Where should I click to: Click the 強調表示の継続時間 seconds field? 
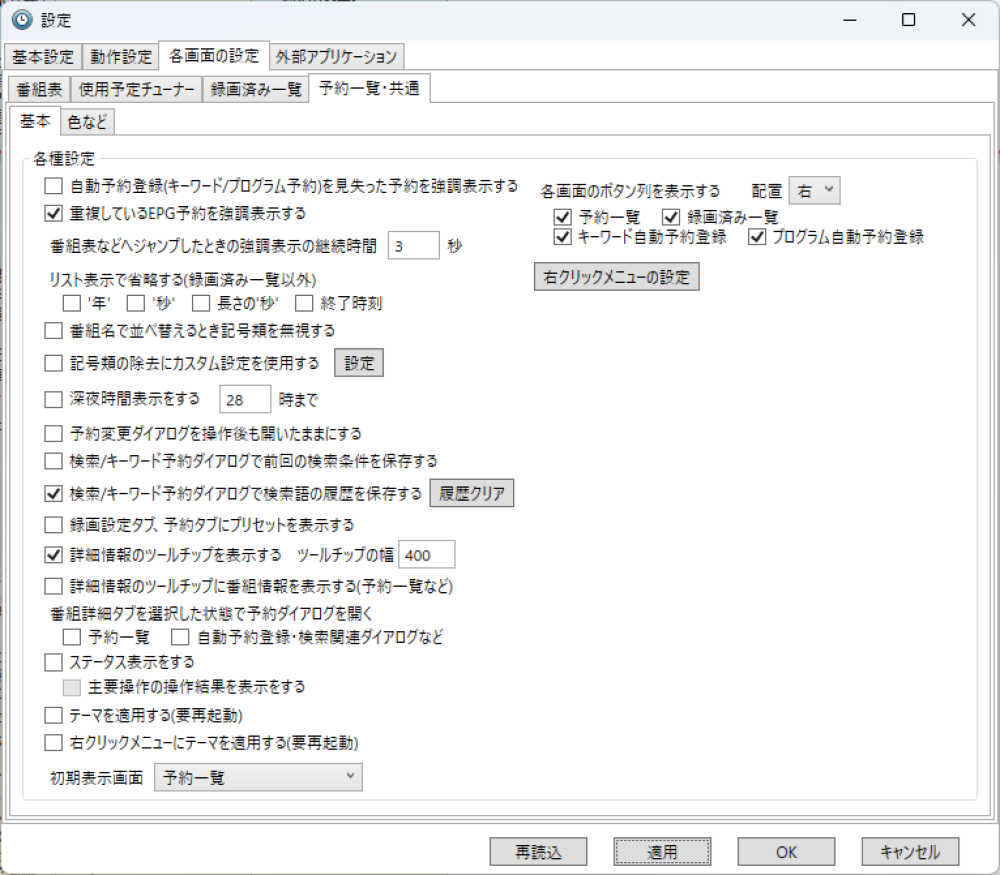point(413,246)
